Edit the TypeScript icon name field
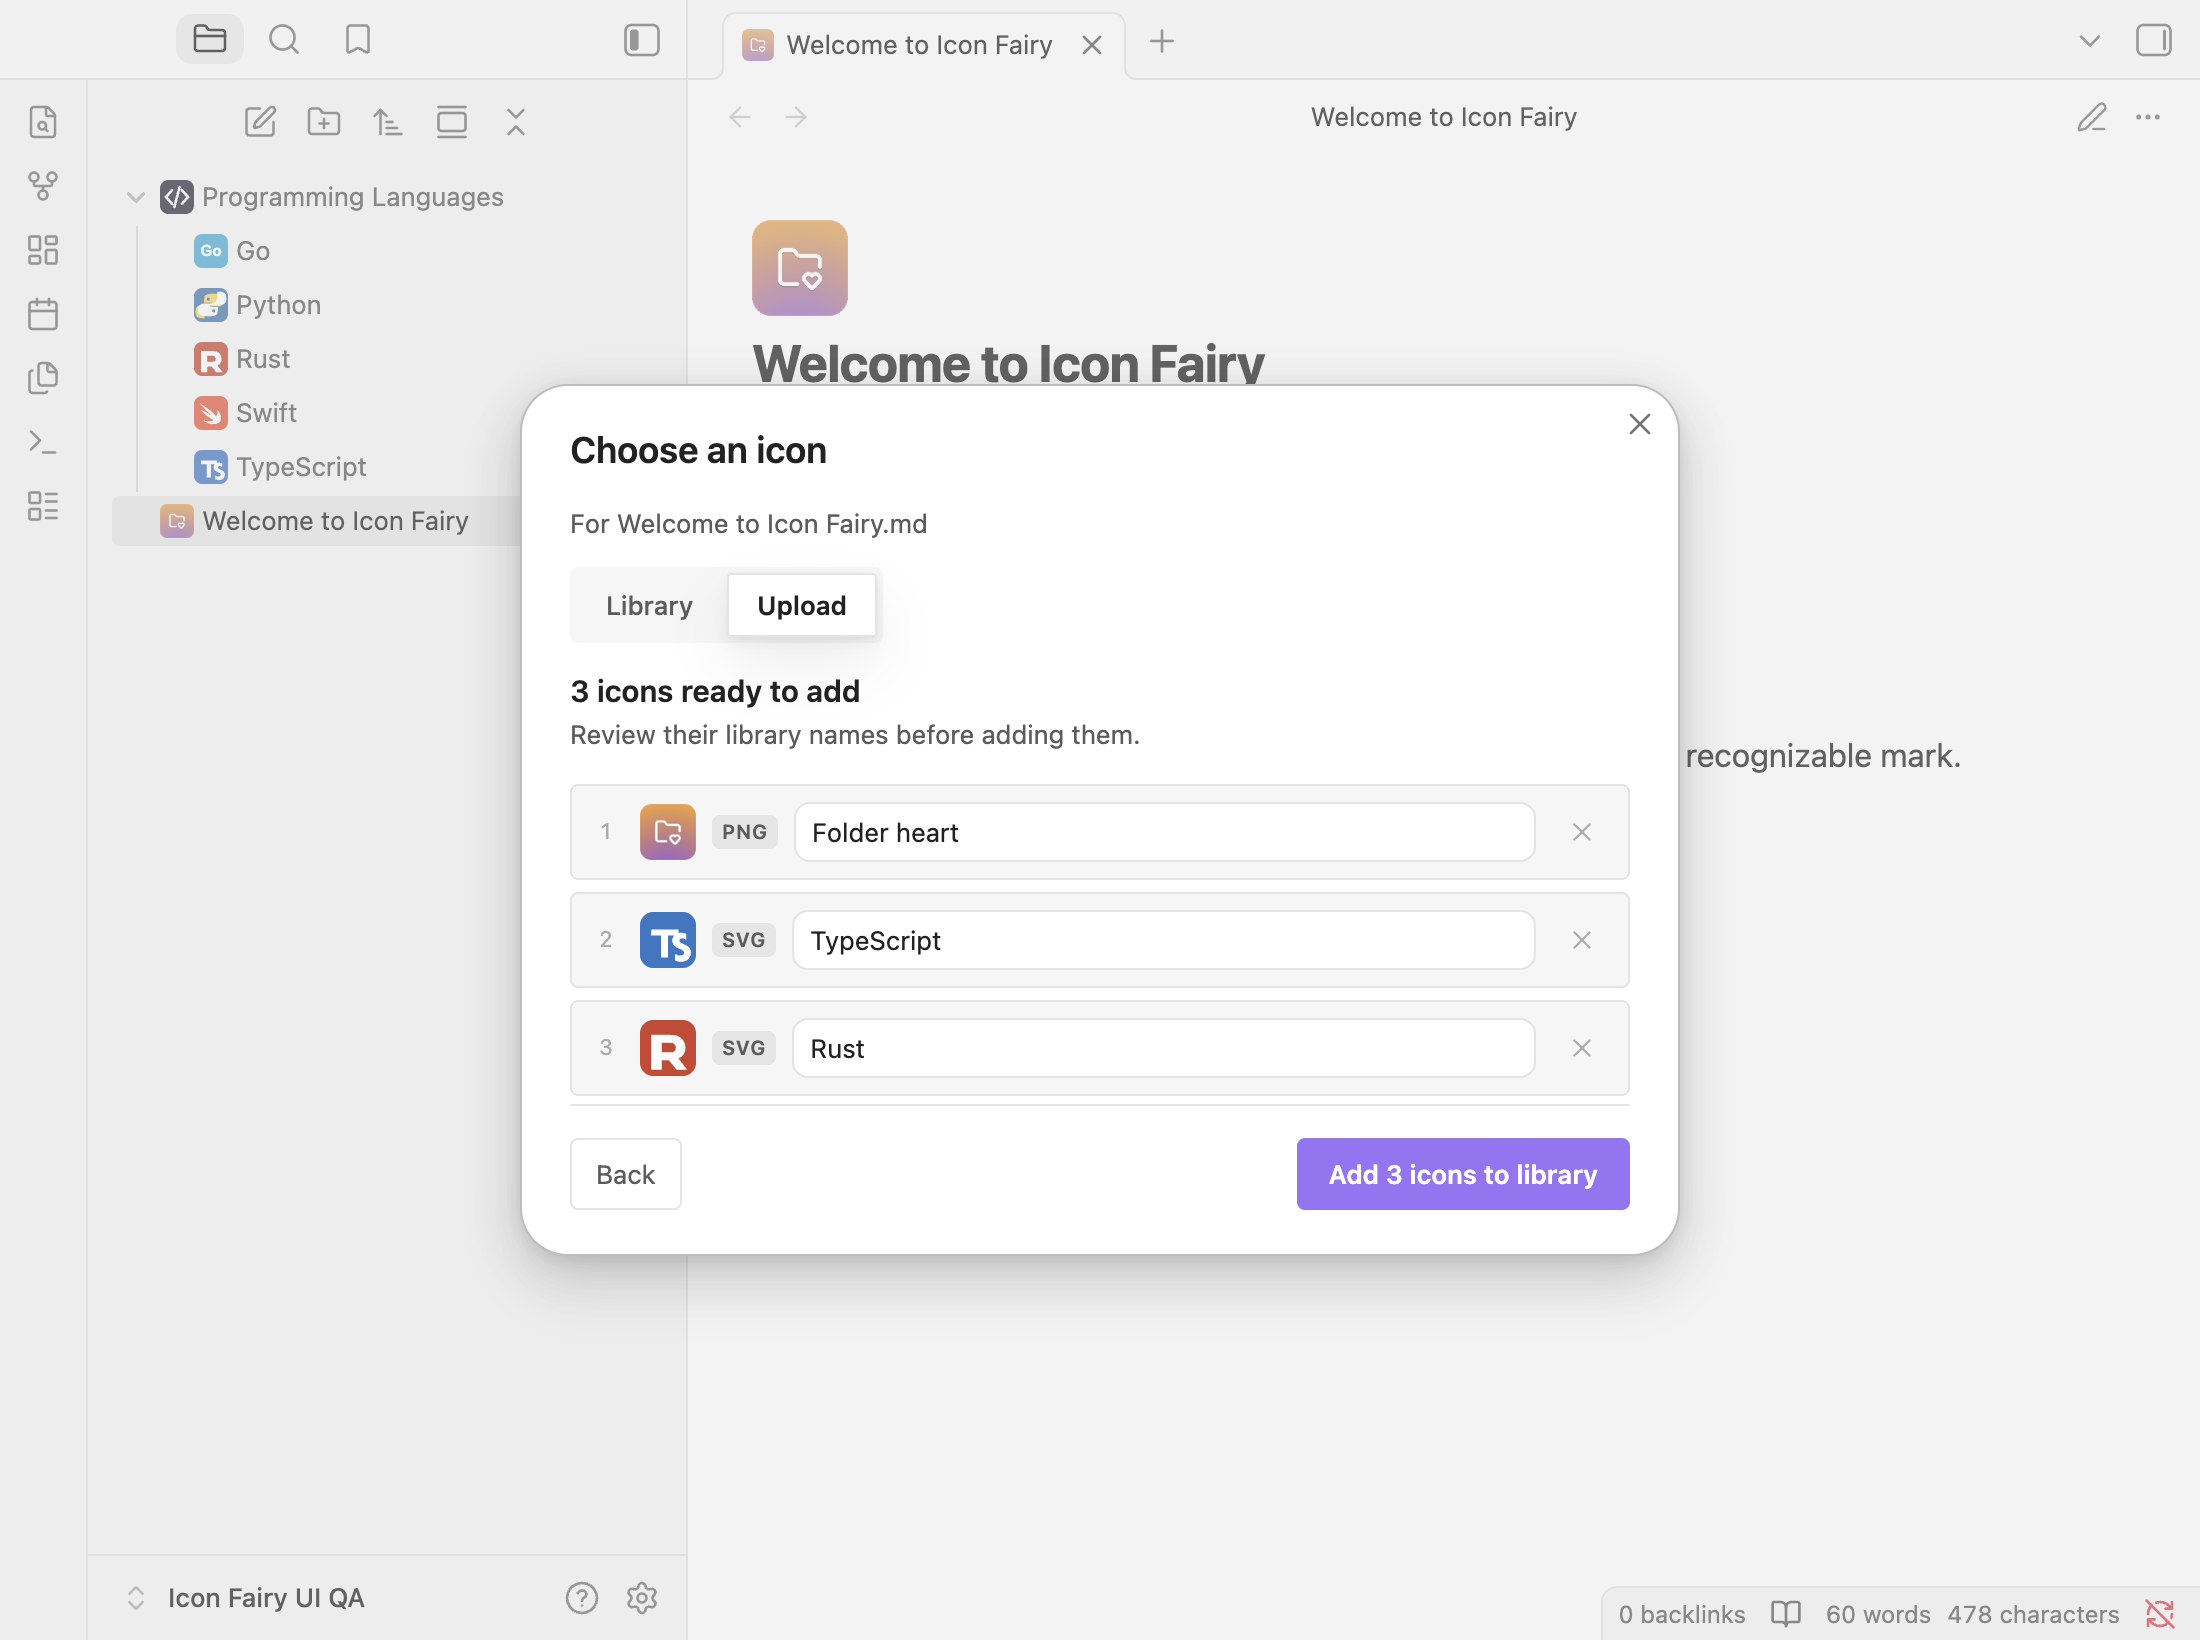Screen dimensions: 2200x1640 (x=1164, y=940)
